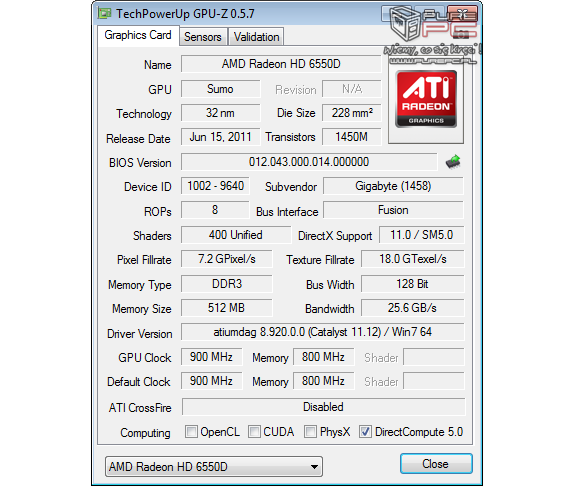Toggle the CUDA checkbox
Screen dimensions: 582x487
pyautogui.click(x=254, y=432)
